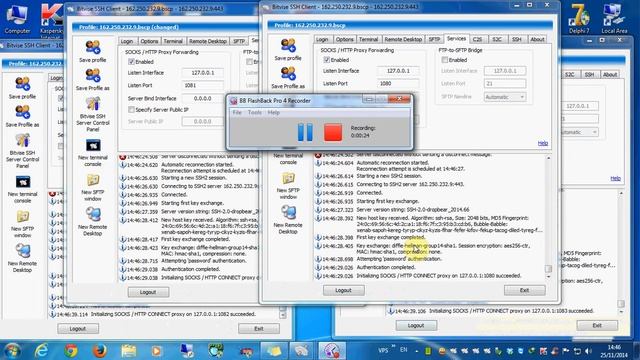The image size is (640, 360).
Task: Click Logout button in port 1080 window
Action: [344, 290]
